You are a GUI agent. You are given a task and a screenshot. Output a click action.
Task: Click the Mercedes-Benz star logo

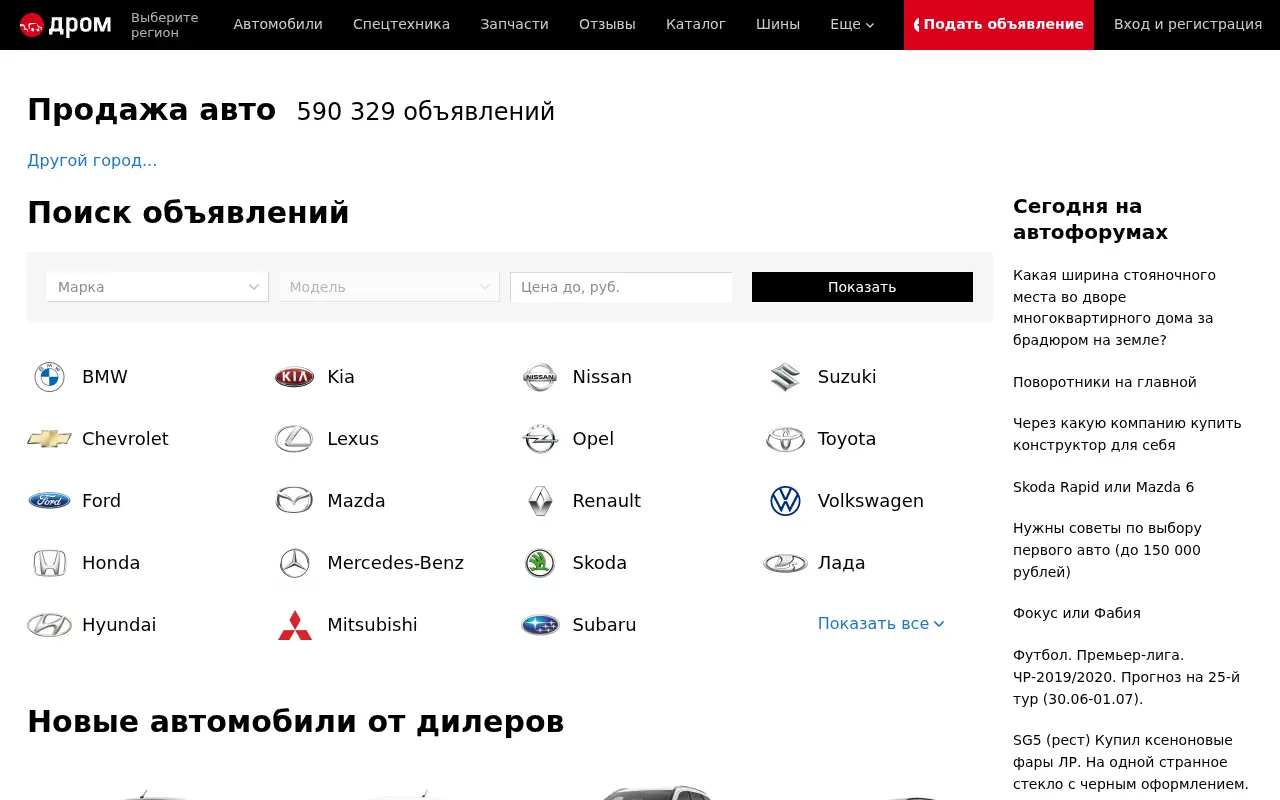coord(294,563)
